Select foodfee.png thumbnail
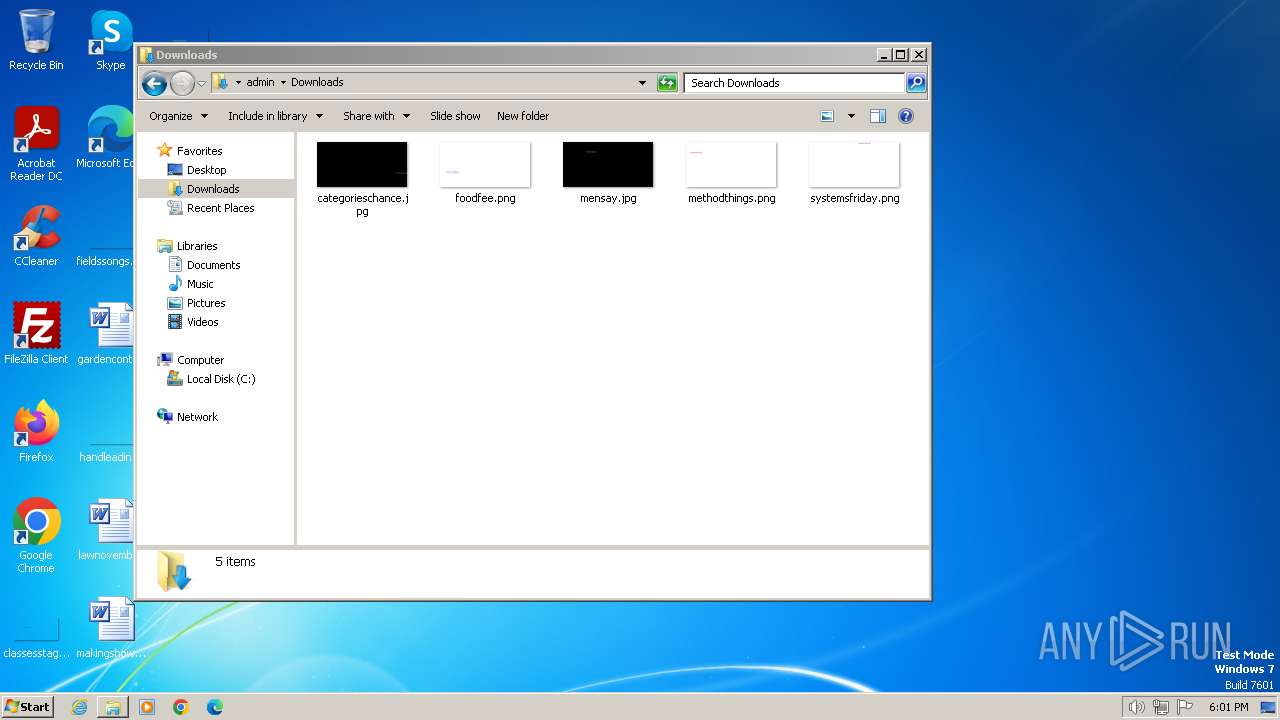Image resolution: width=1280 pixels, height=720 pixels. pyautogui.click(x=485, y=165)
